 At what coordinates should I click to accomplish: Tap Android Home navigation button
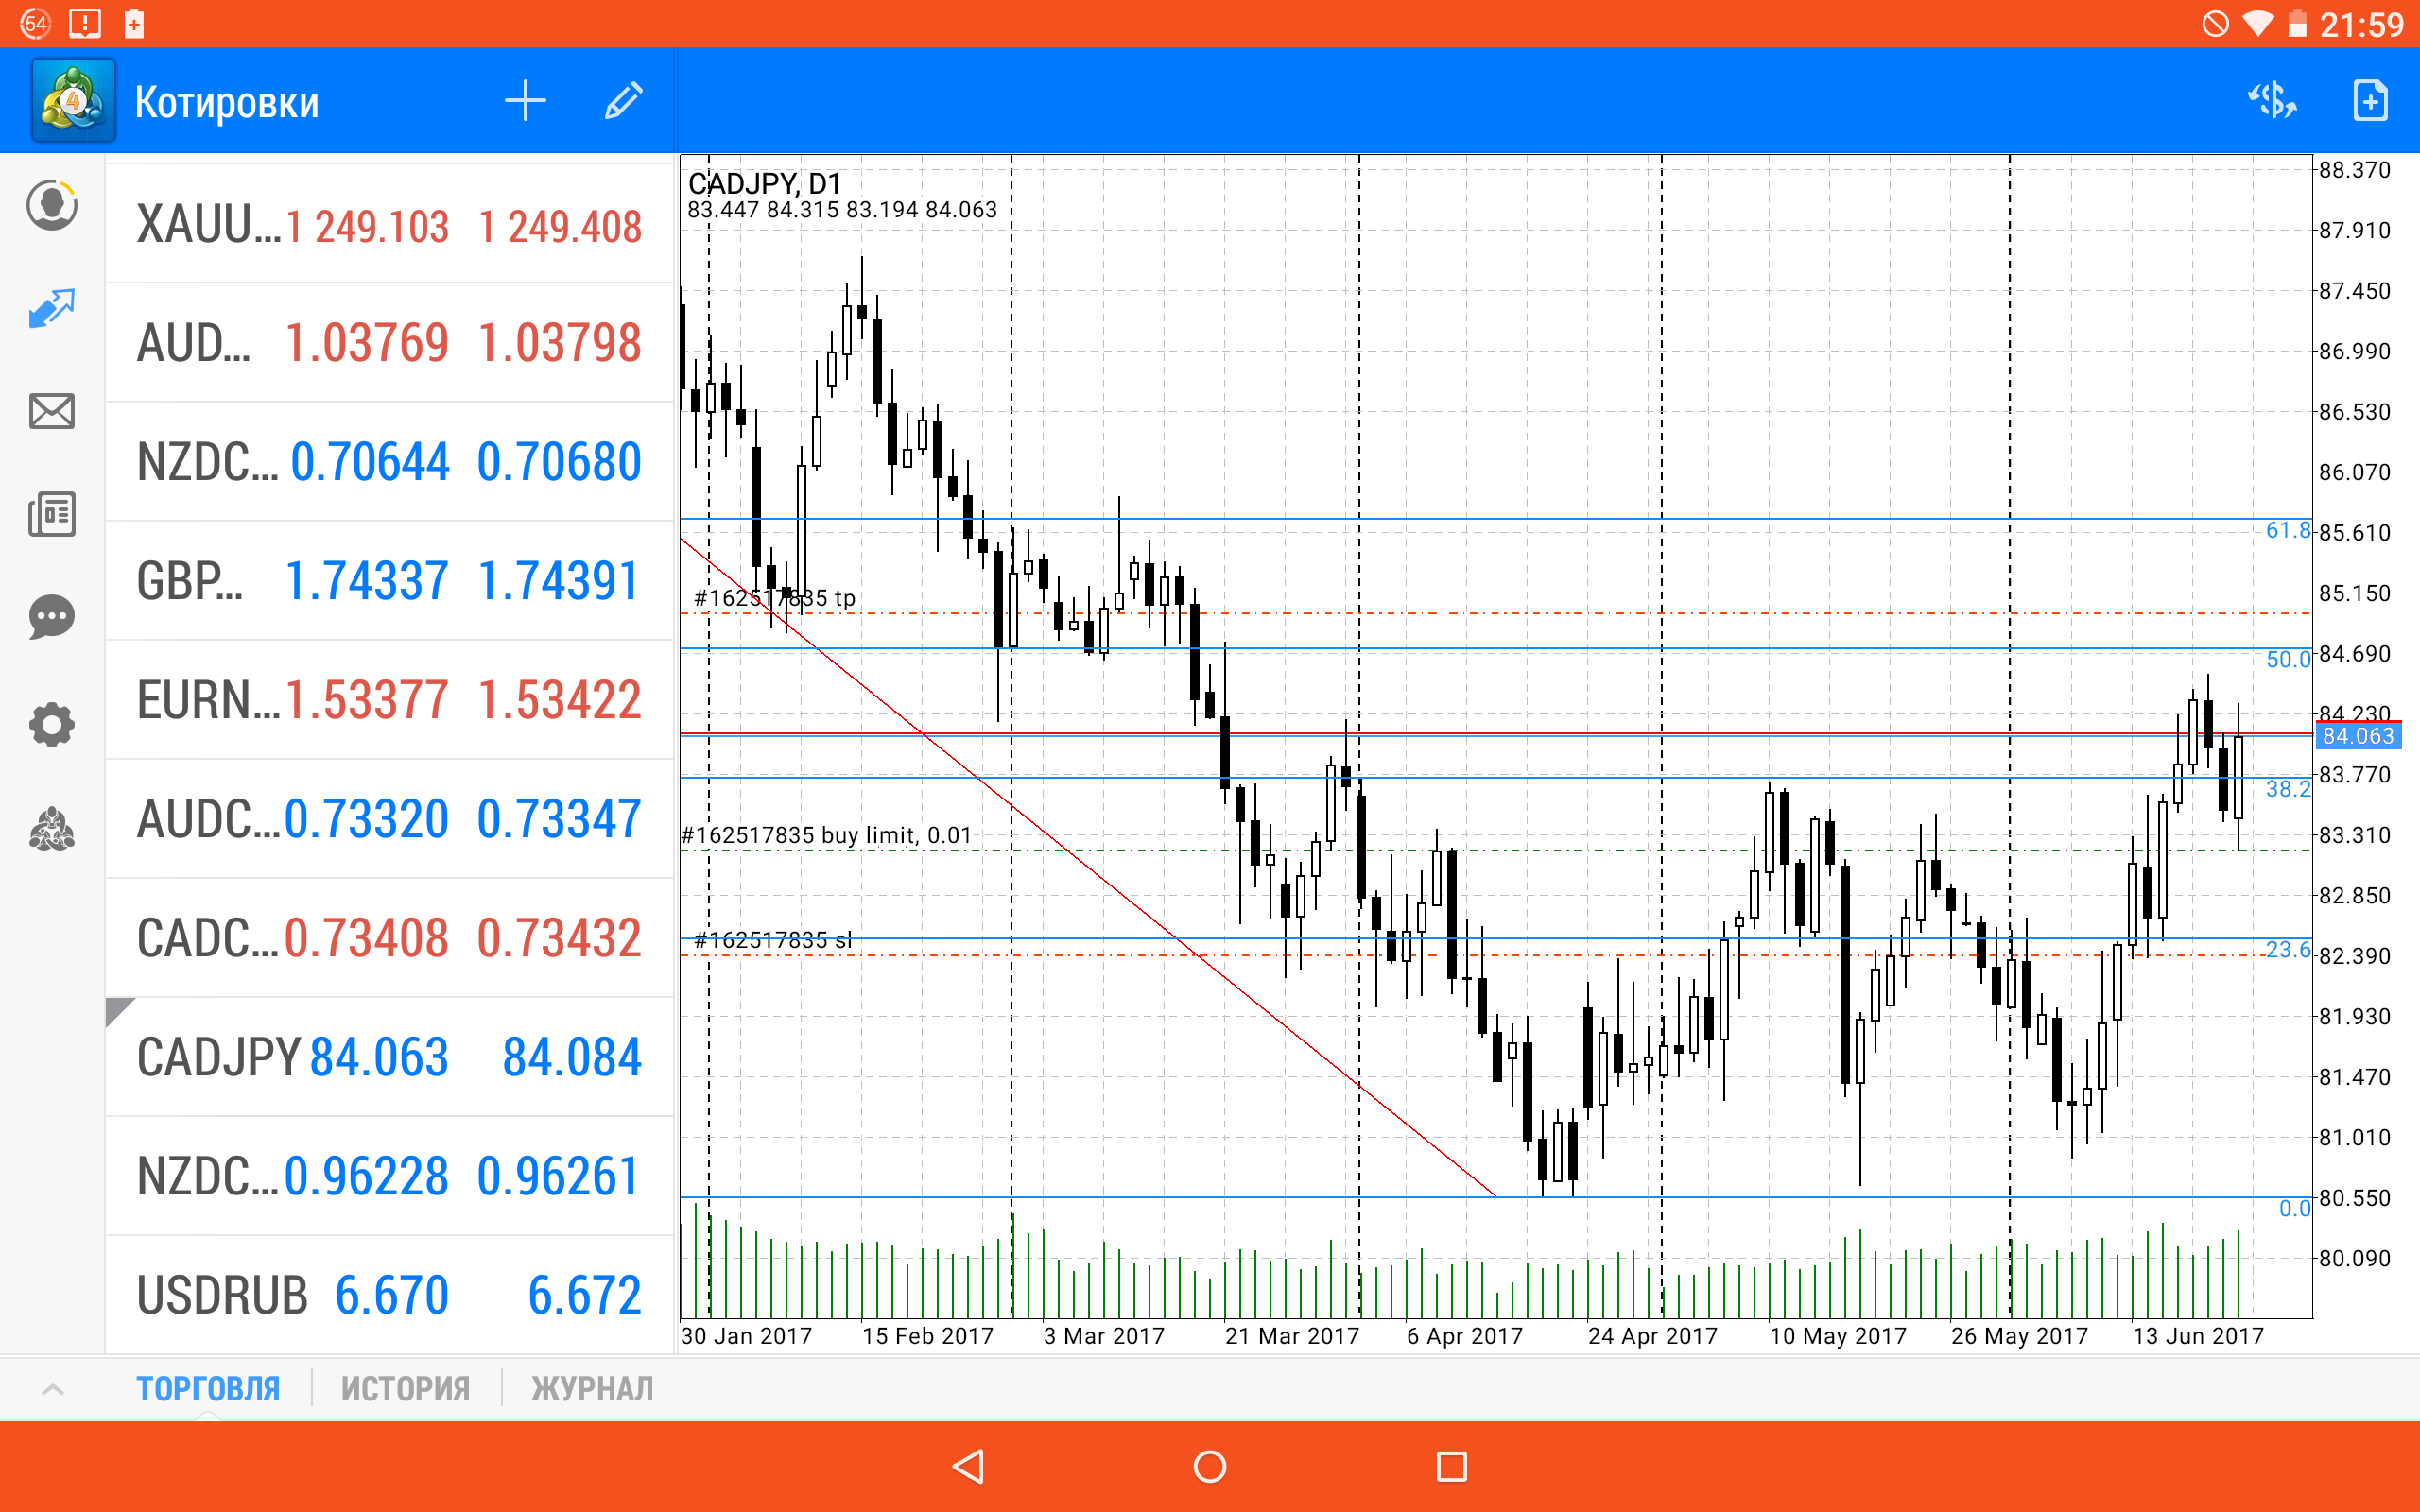[x=1210, y=1467]
